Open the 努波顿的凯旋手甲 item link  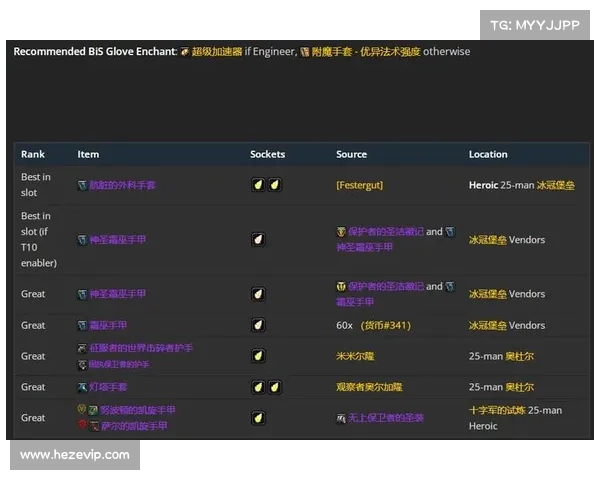click(138, 410)
